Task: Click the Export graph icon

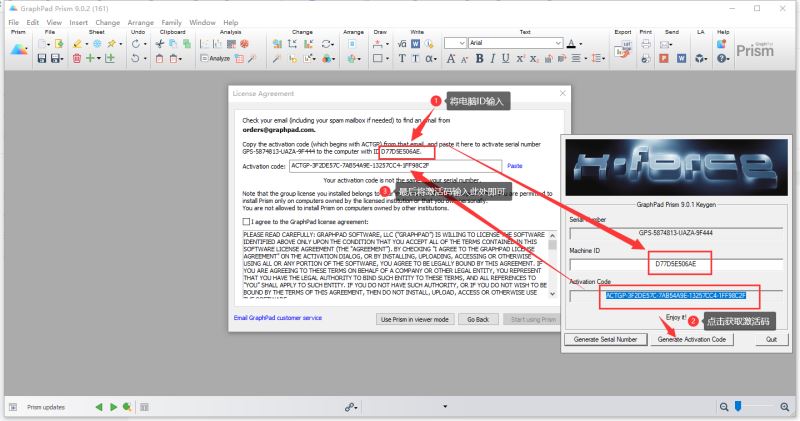Action: pyautogui.click(x=623, y=50)
